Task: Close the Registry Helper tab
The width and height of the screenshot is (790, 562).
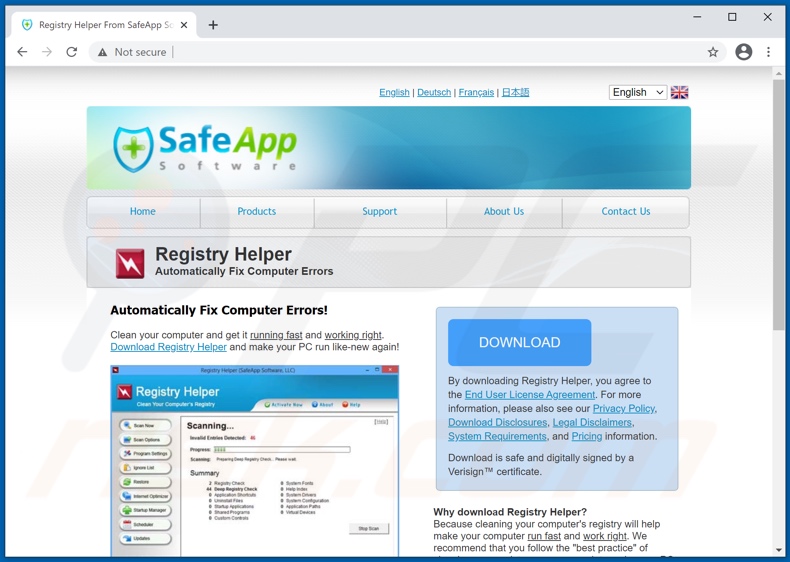Action: click(x=184, y=25)
